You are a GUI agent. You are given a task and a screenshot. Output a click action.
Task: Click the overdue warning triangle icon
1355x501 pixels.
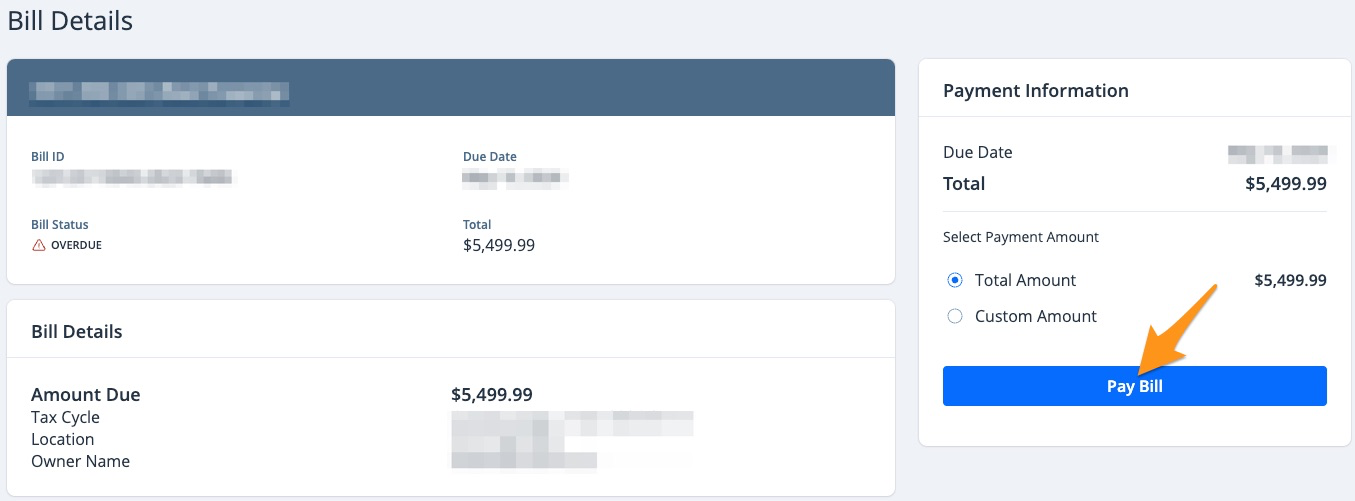click(39, 245)
